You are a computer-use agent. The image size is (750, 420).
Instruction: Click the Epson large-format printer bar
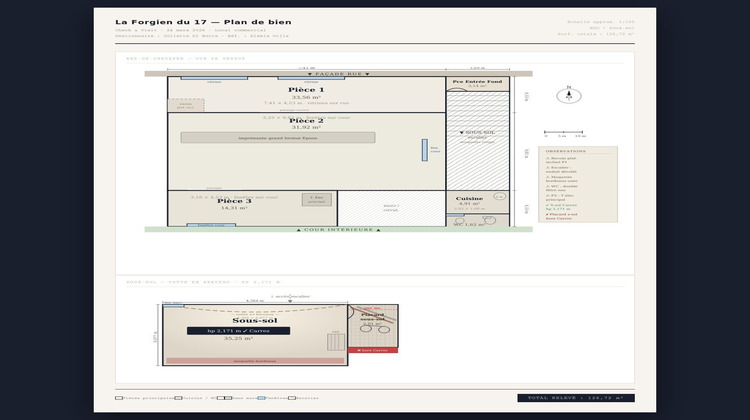tap(278, 138)
